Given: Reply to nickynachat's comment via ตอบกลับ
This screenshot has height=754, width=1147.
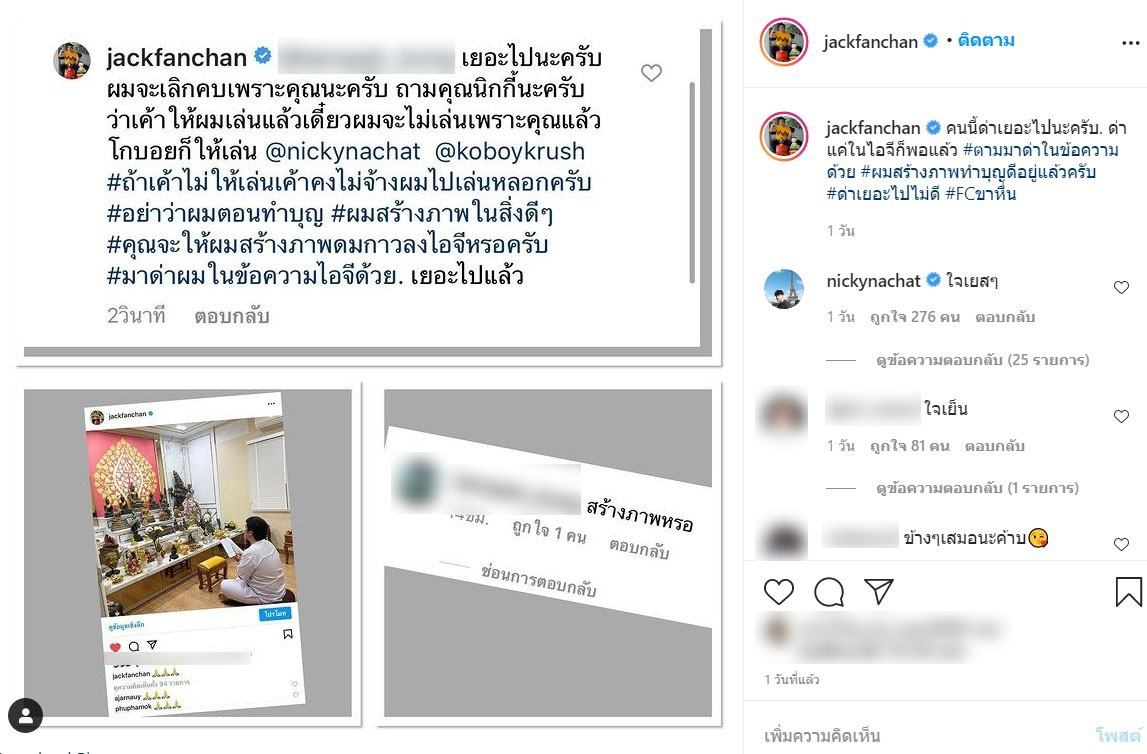Looking at the screenshot, I should tap(1005, 317).
